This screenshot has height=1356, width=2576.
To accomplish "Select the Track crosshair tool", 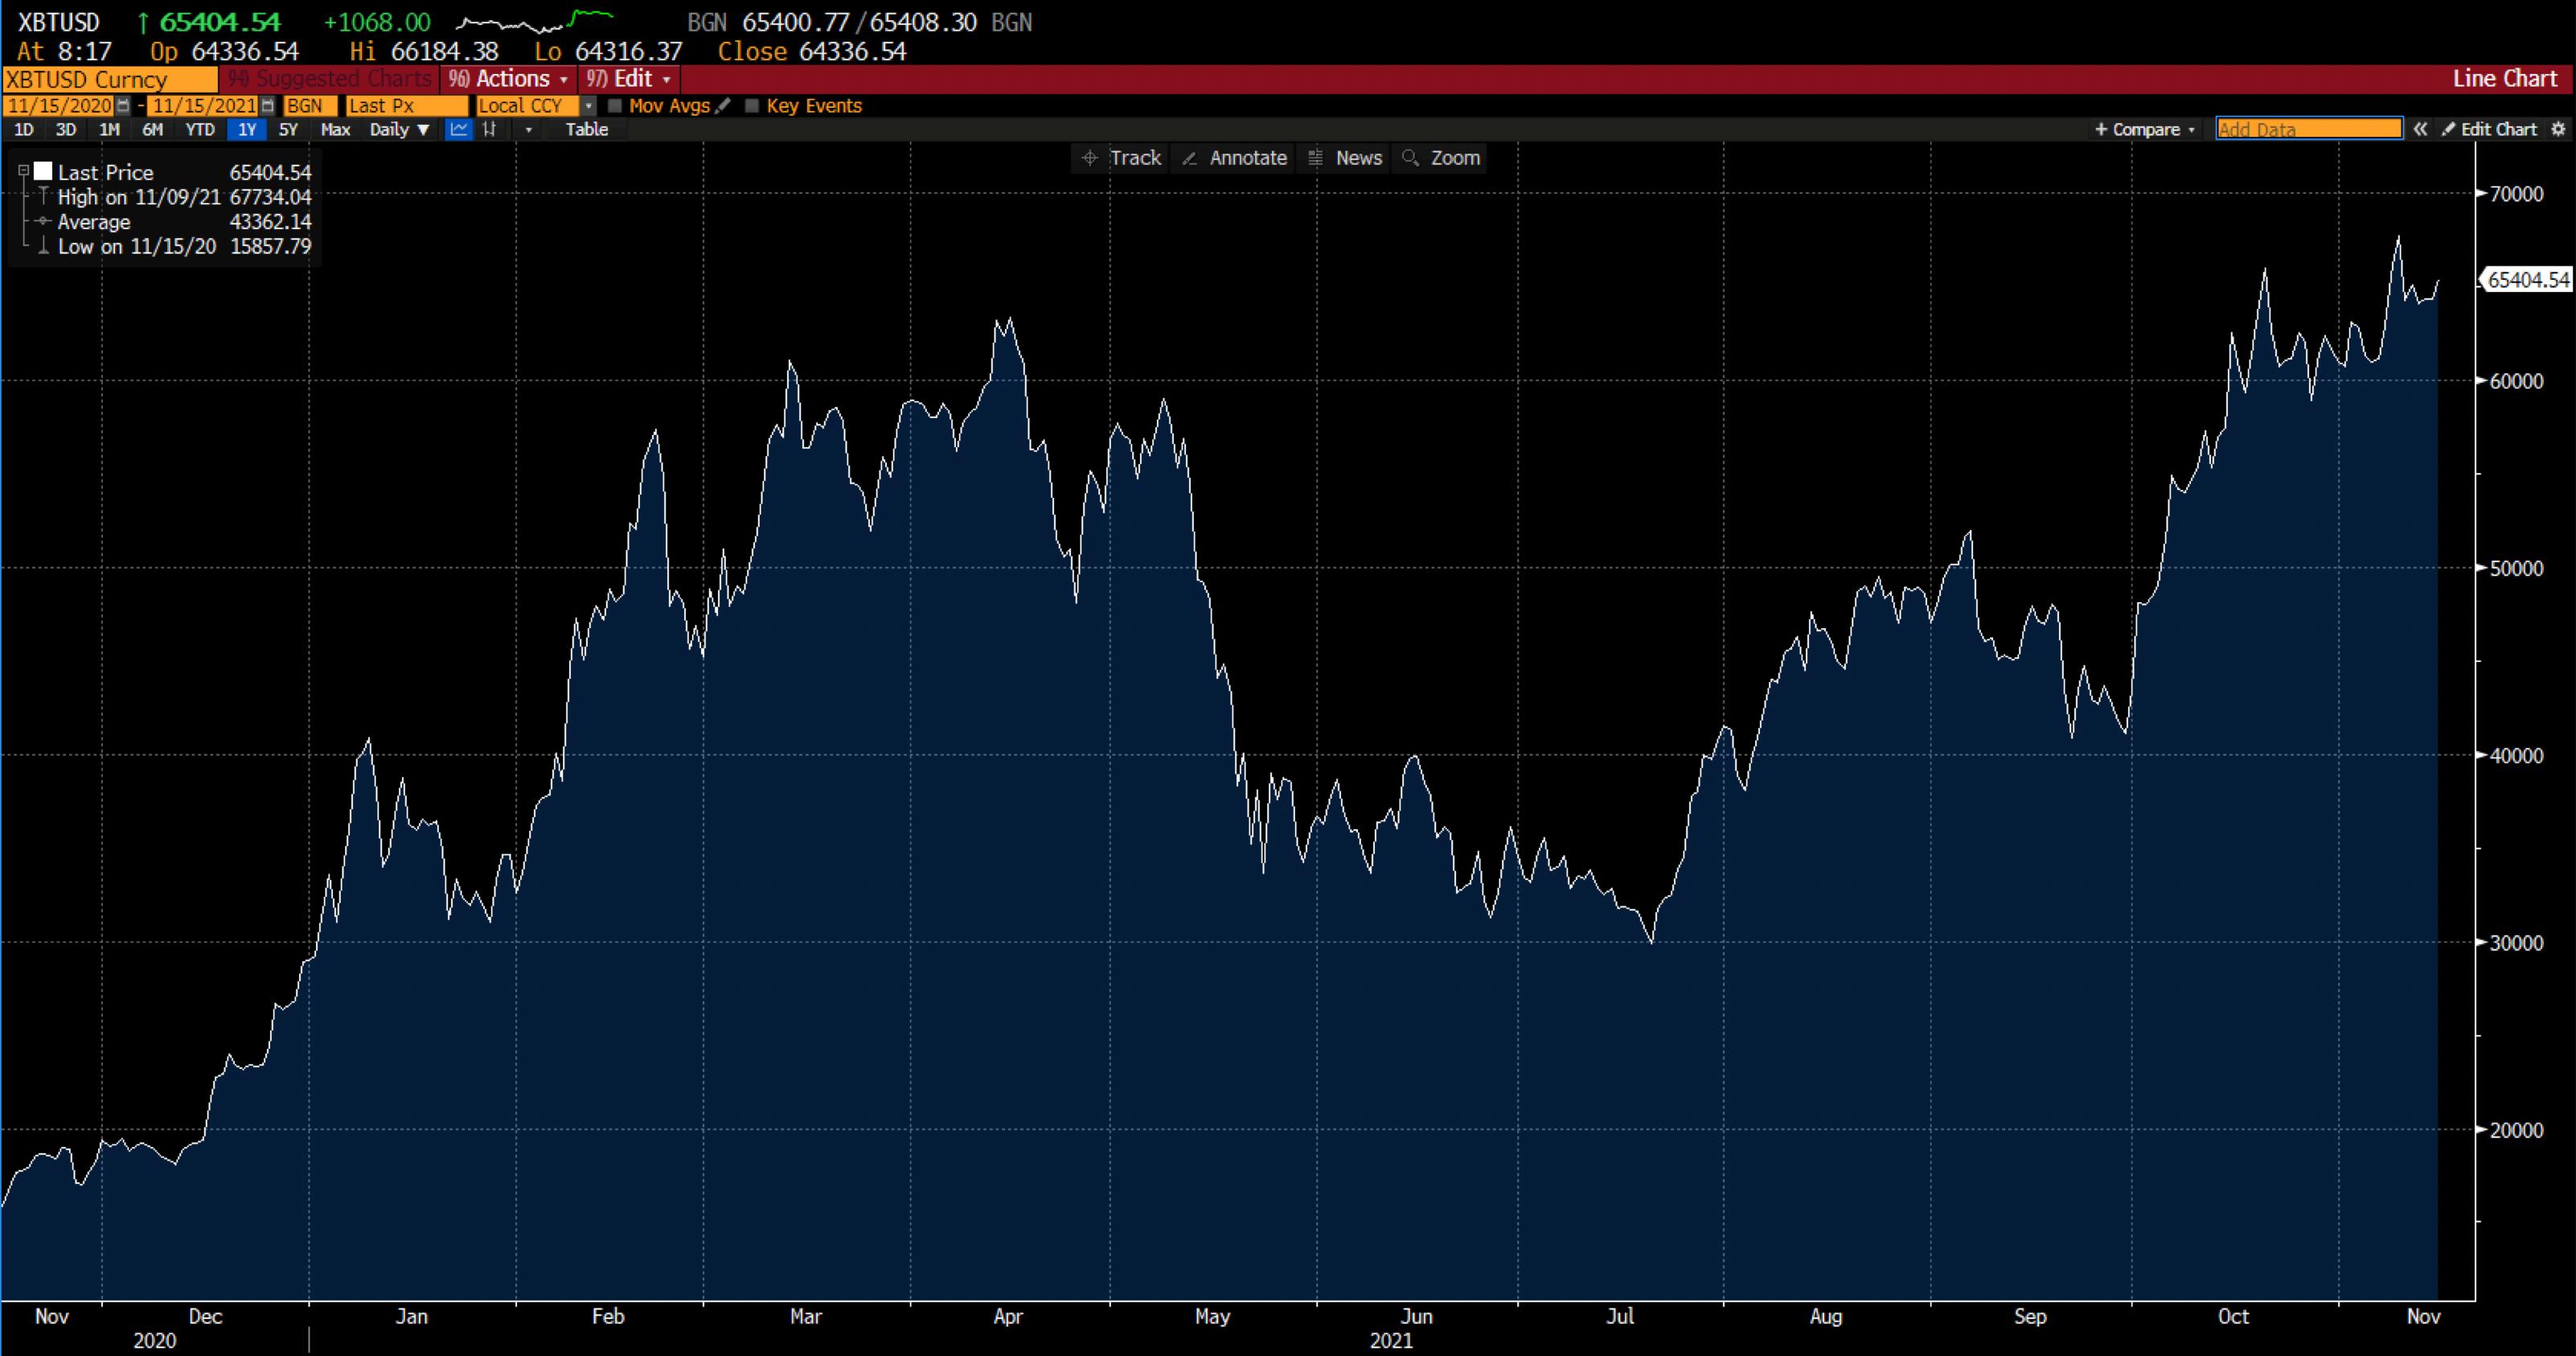I will 1119,157.
